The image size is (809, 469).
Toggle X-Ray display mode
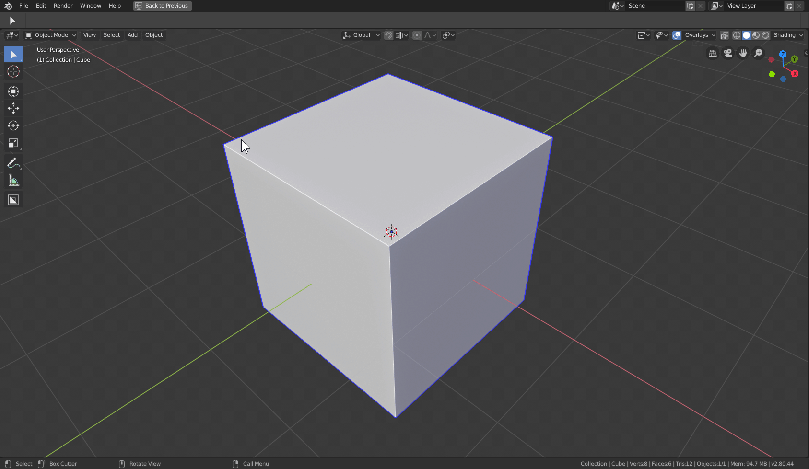(723, 35)
